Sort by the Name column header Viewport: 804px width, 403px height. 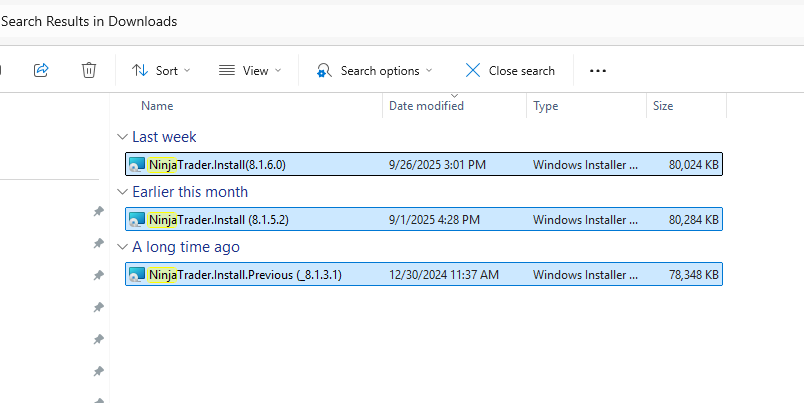click(157, 105)
